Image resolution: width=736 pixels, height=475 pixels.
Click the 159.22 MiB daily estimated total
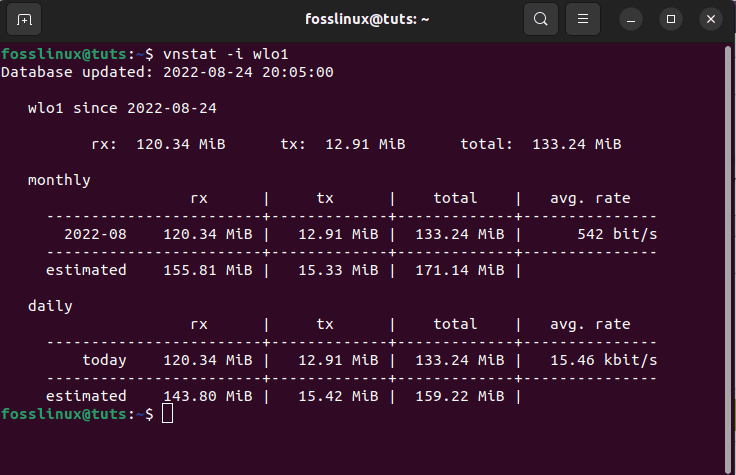point(460,396)
